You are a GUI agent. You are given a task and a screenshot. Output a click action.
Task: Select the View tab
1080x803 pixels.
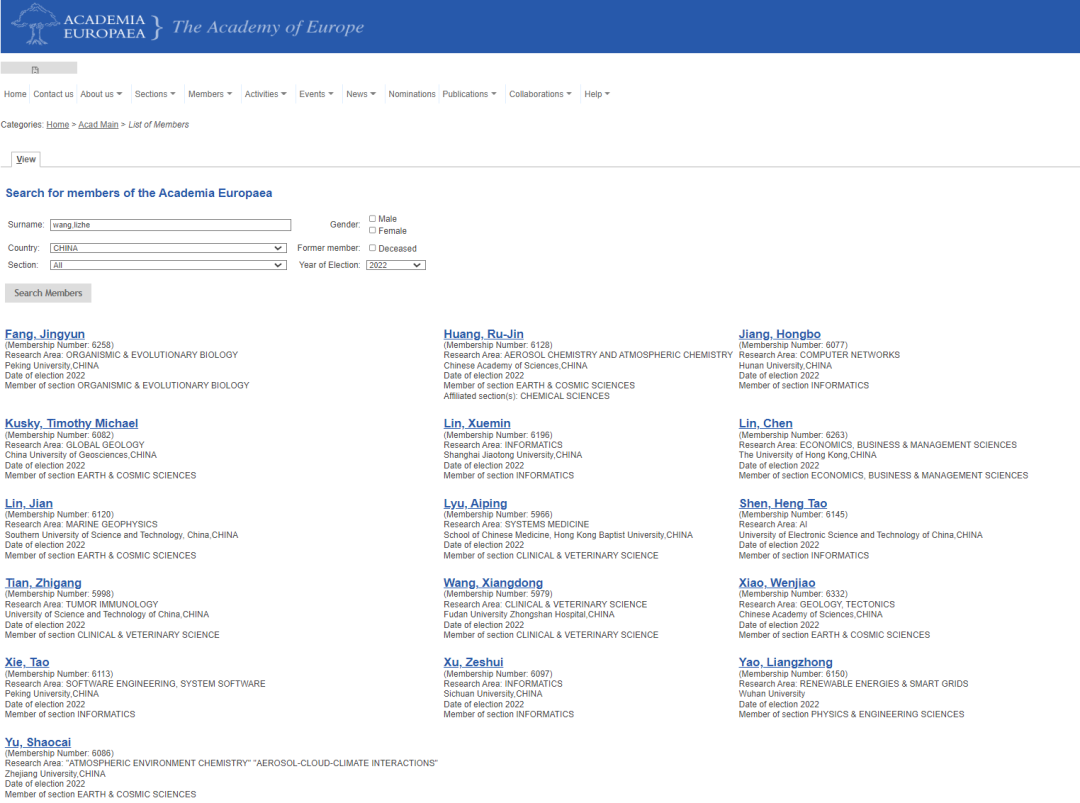(26, 159)
